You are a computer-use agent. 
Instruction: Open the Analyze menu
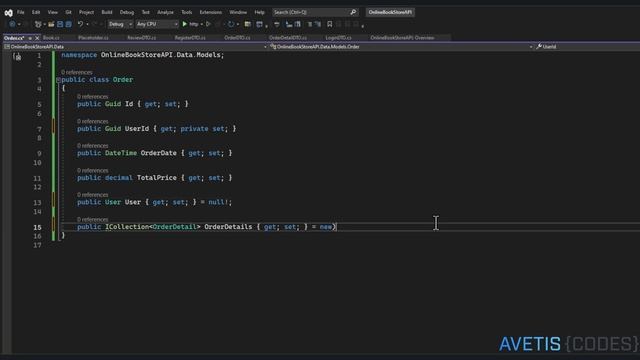tap(165, 12)
